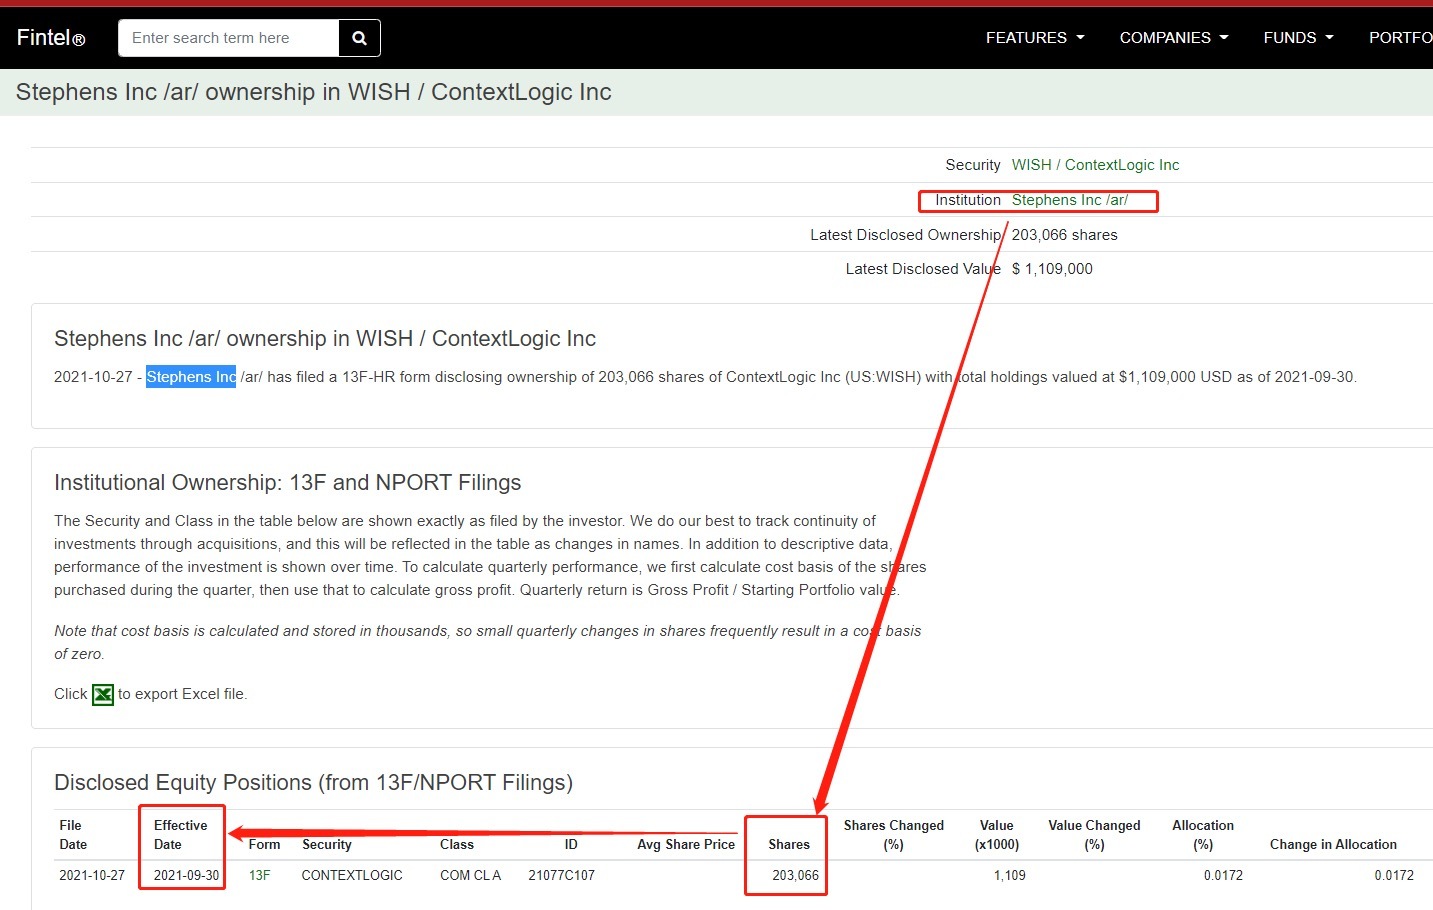The image size is (1433, 910).
Task: Click the Value Changed (%) column header
Action: coord(1094,835)
